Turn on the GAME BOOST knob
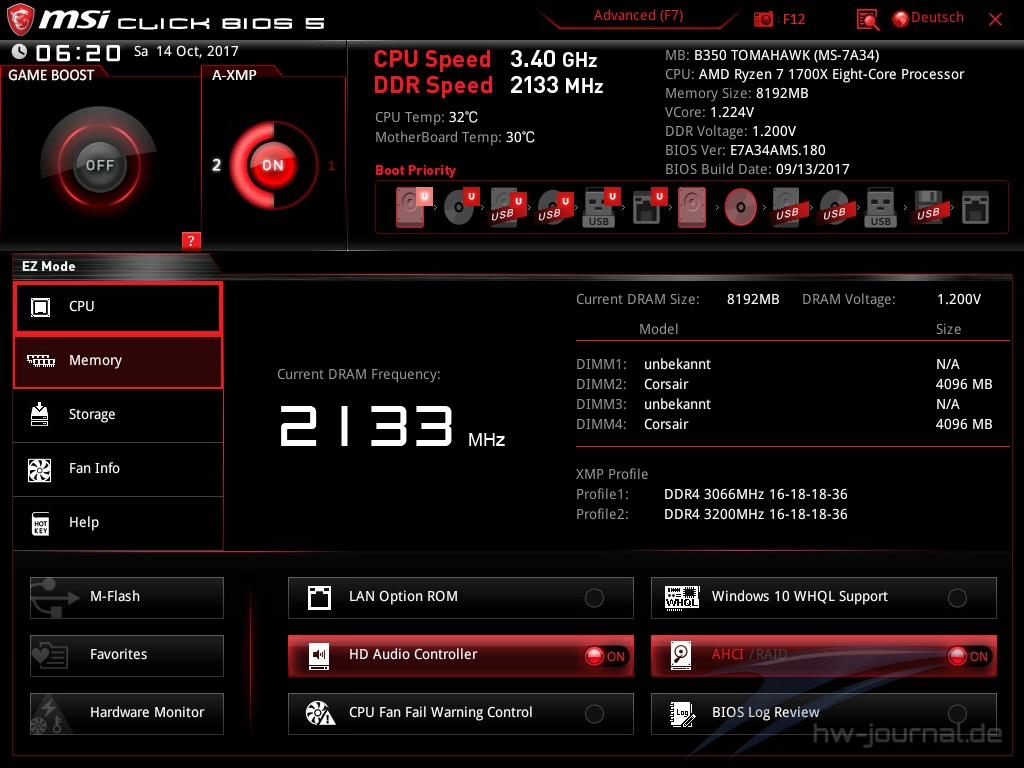 99,165
